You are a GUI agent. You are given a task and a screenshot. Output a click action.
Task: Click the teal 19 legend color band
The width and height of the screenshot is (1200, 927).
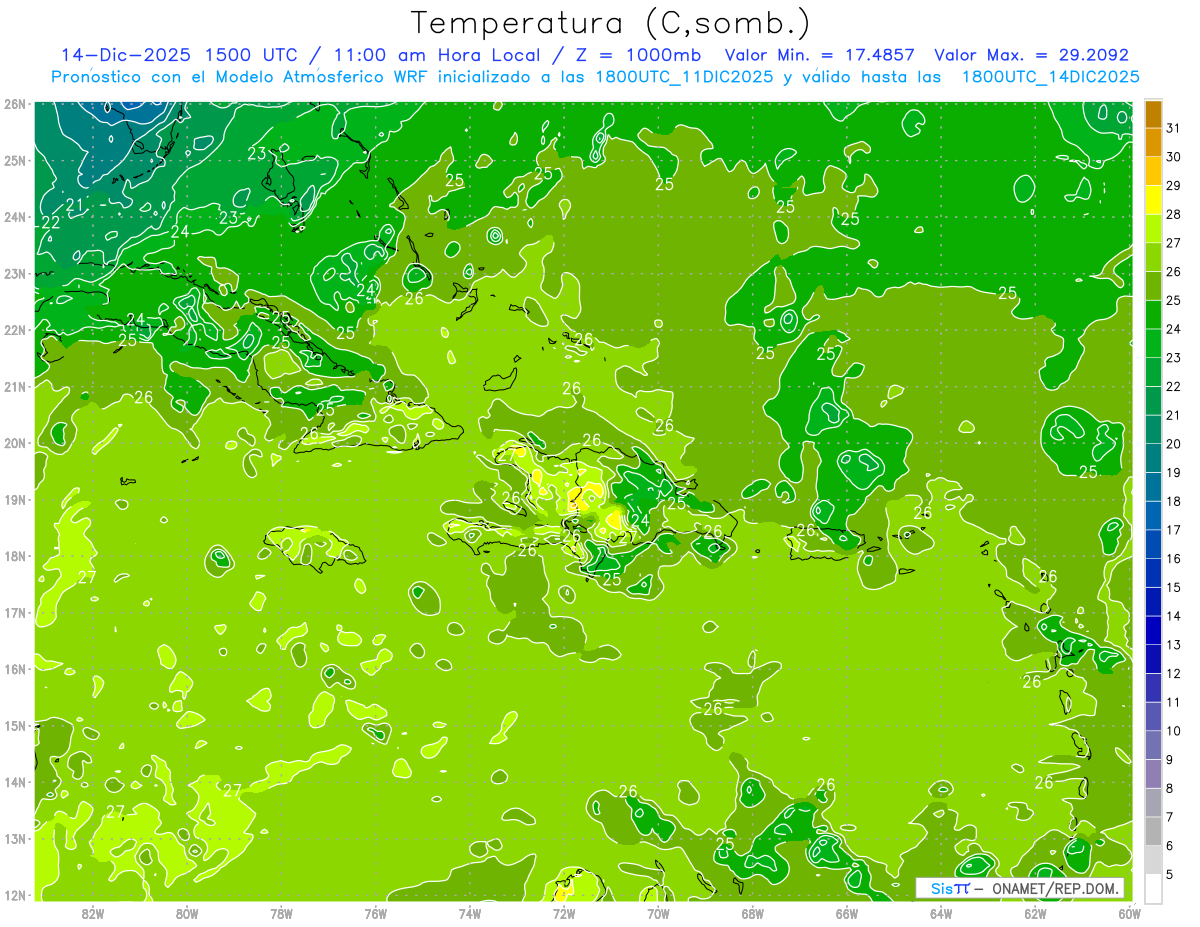click(x=1152, y=459)
